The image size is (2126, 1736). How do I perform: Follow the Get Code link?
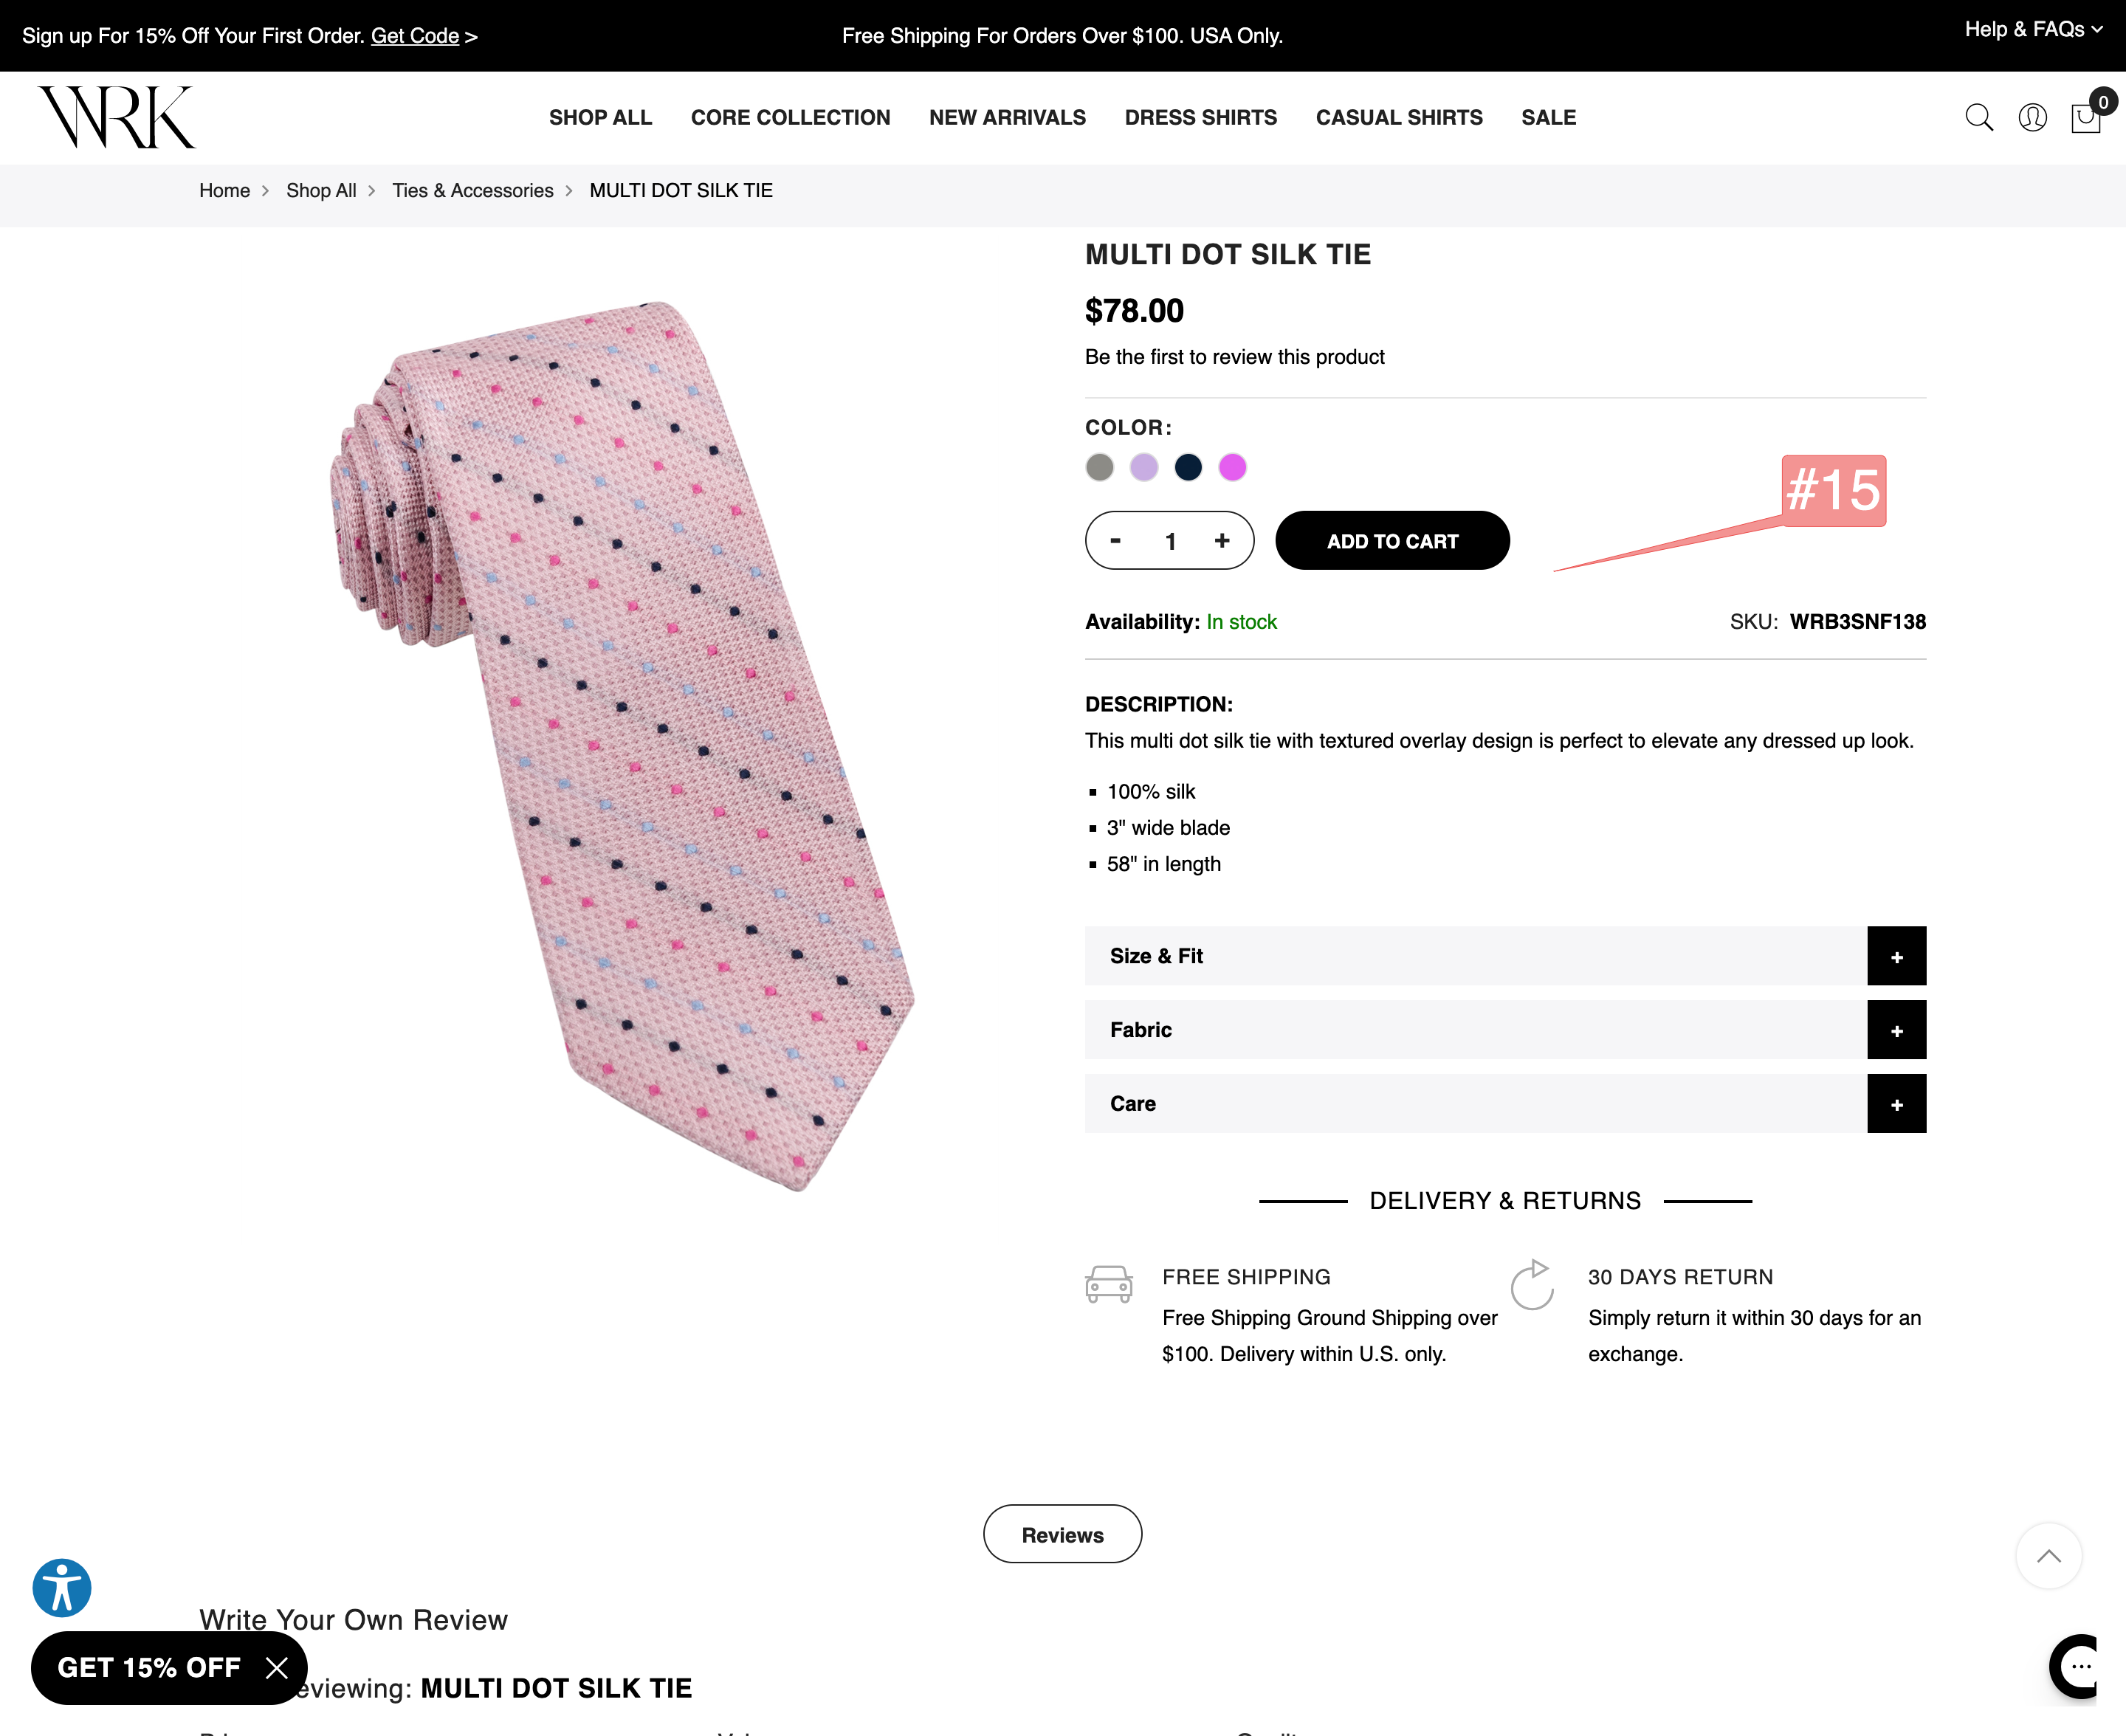click(x=415, y=36)
